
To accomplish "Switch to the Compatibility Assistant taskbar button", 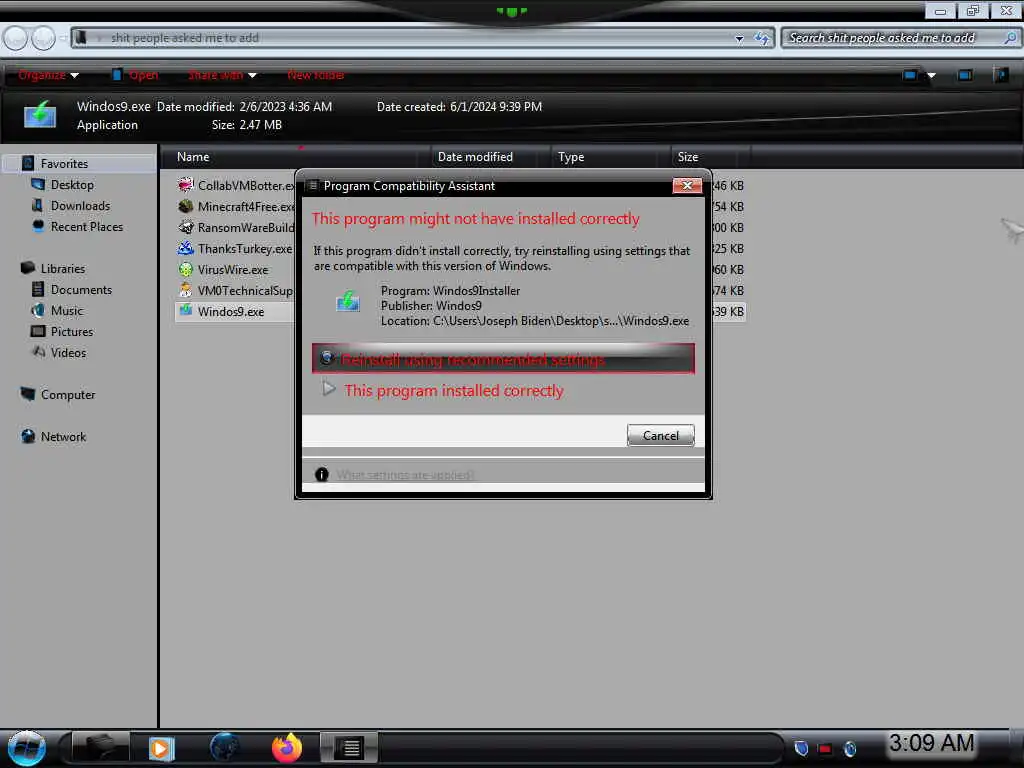I will 349,747.
